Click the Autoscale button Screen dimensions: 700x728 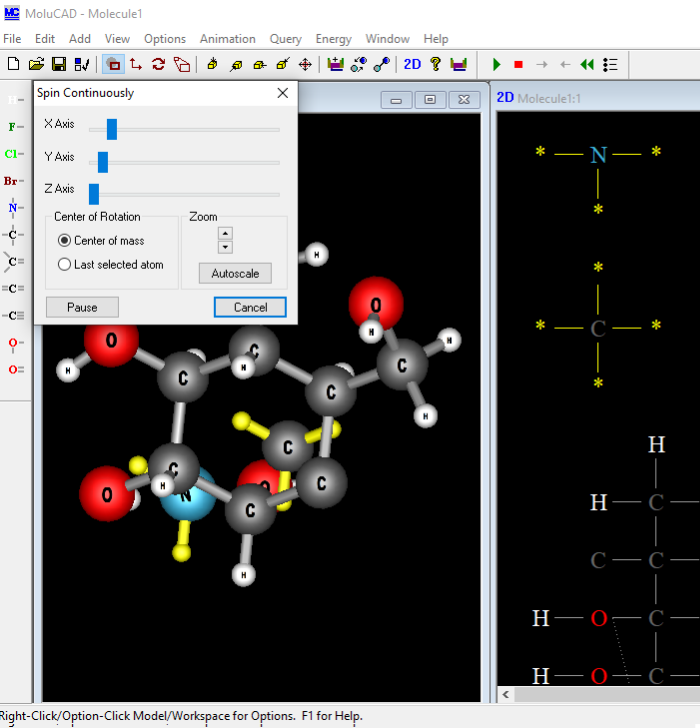[235, 273]
